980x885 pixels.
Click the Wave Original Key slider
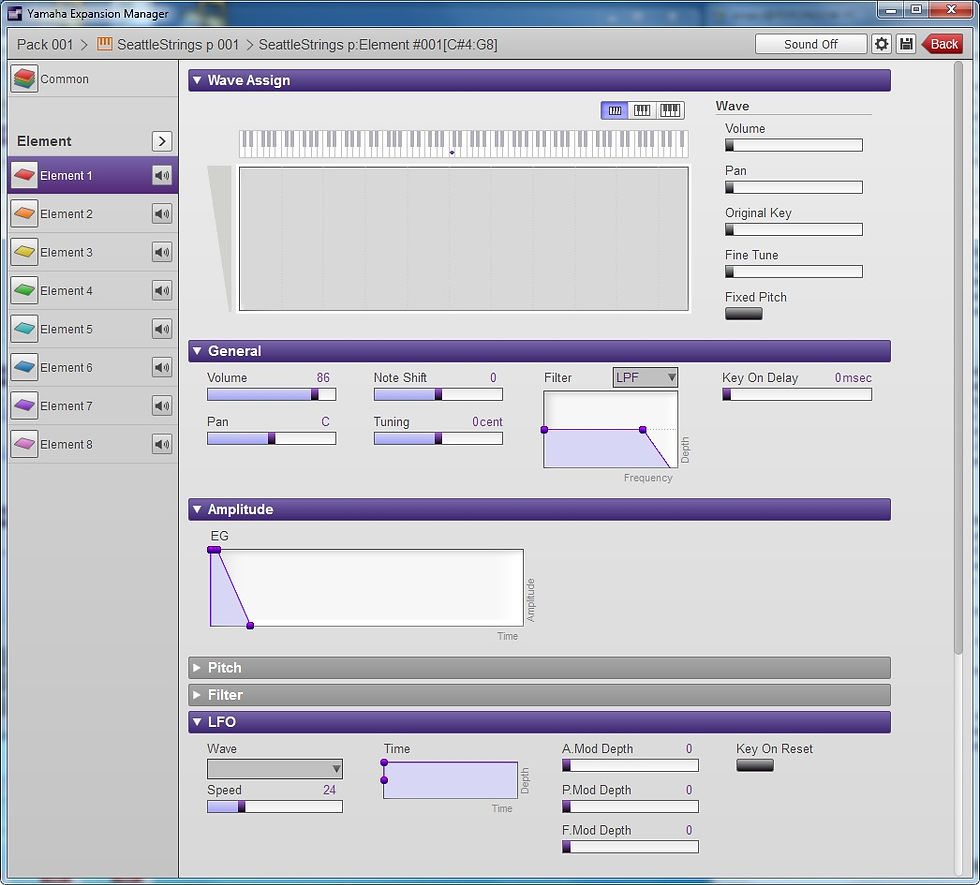click(x=794, y=229)
